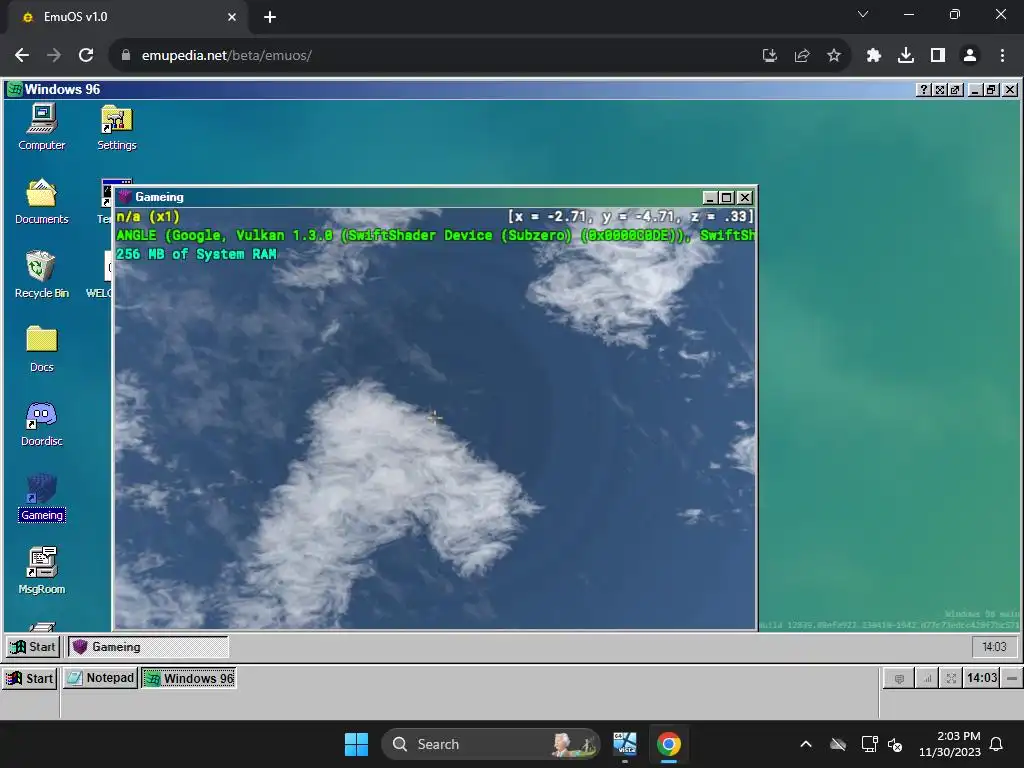Switch to Notepad in EmuOS taskbar
Viewport: 1024px width, 768px height.
(x=101, y=679)
